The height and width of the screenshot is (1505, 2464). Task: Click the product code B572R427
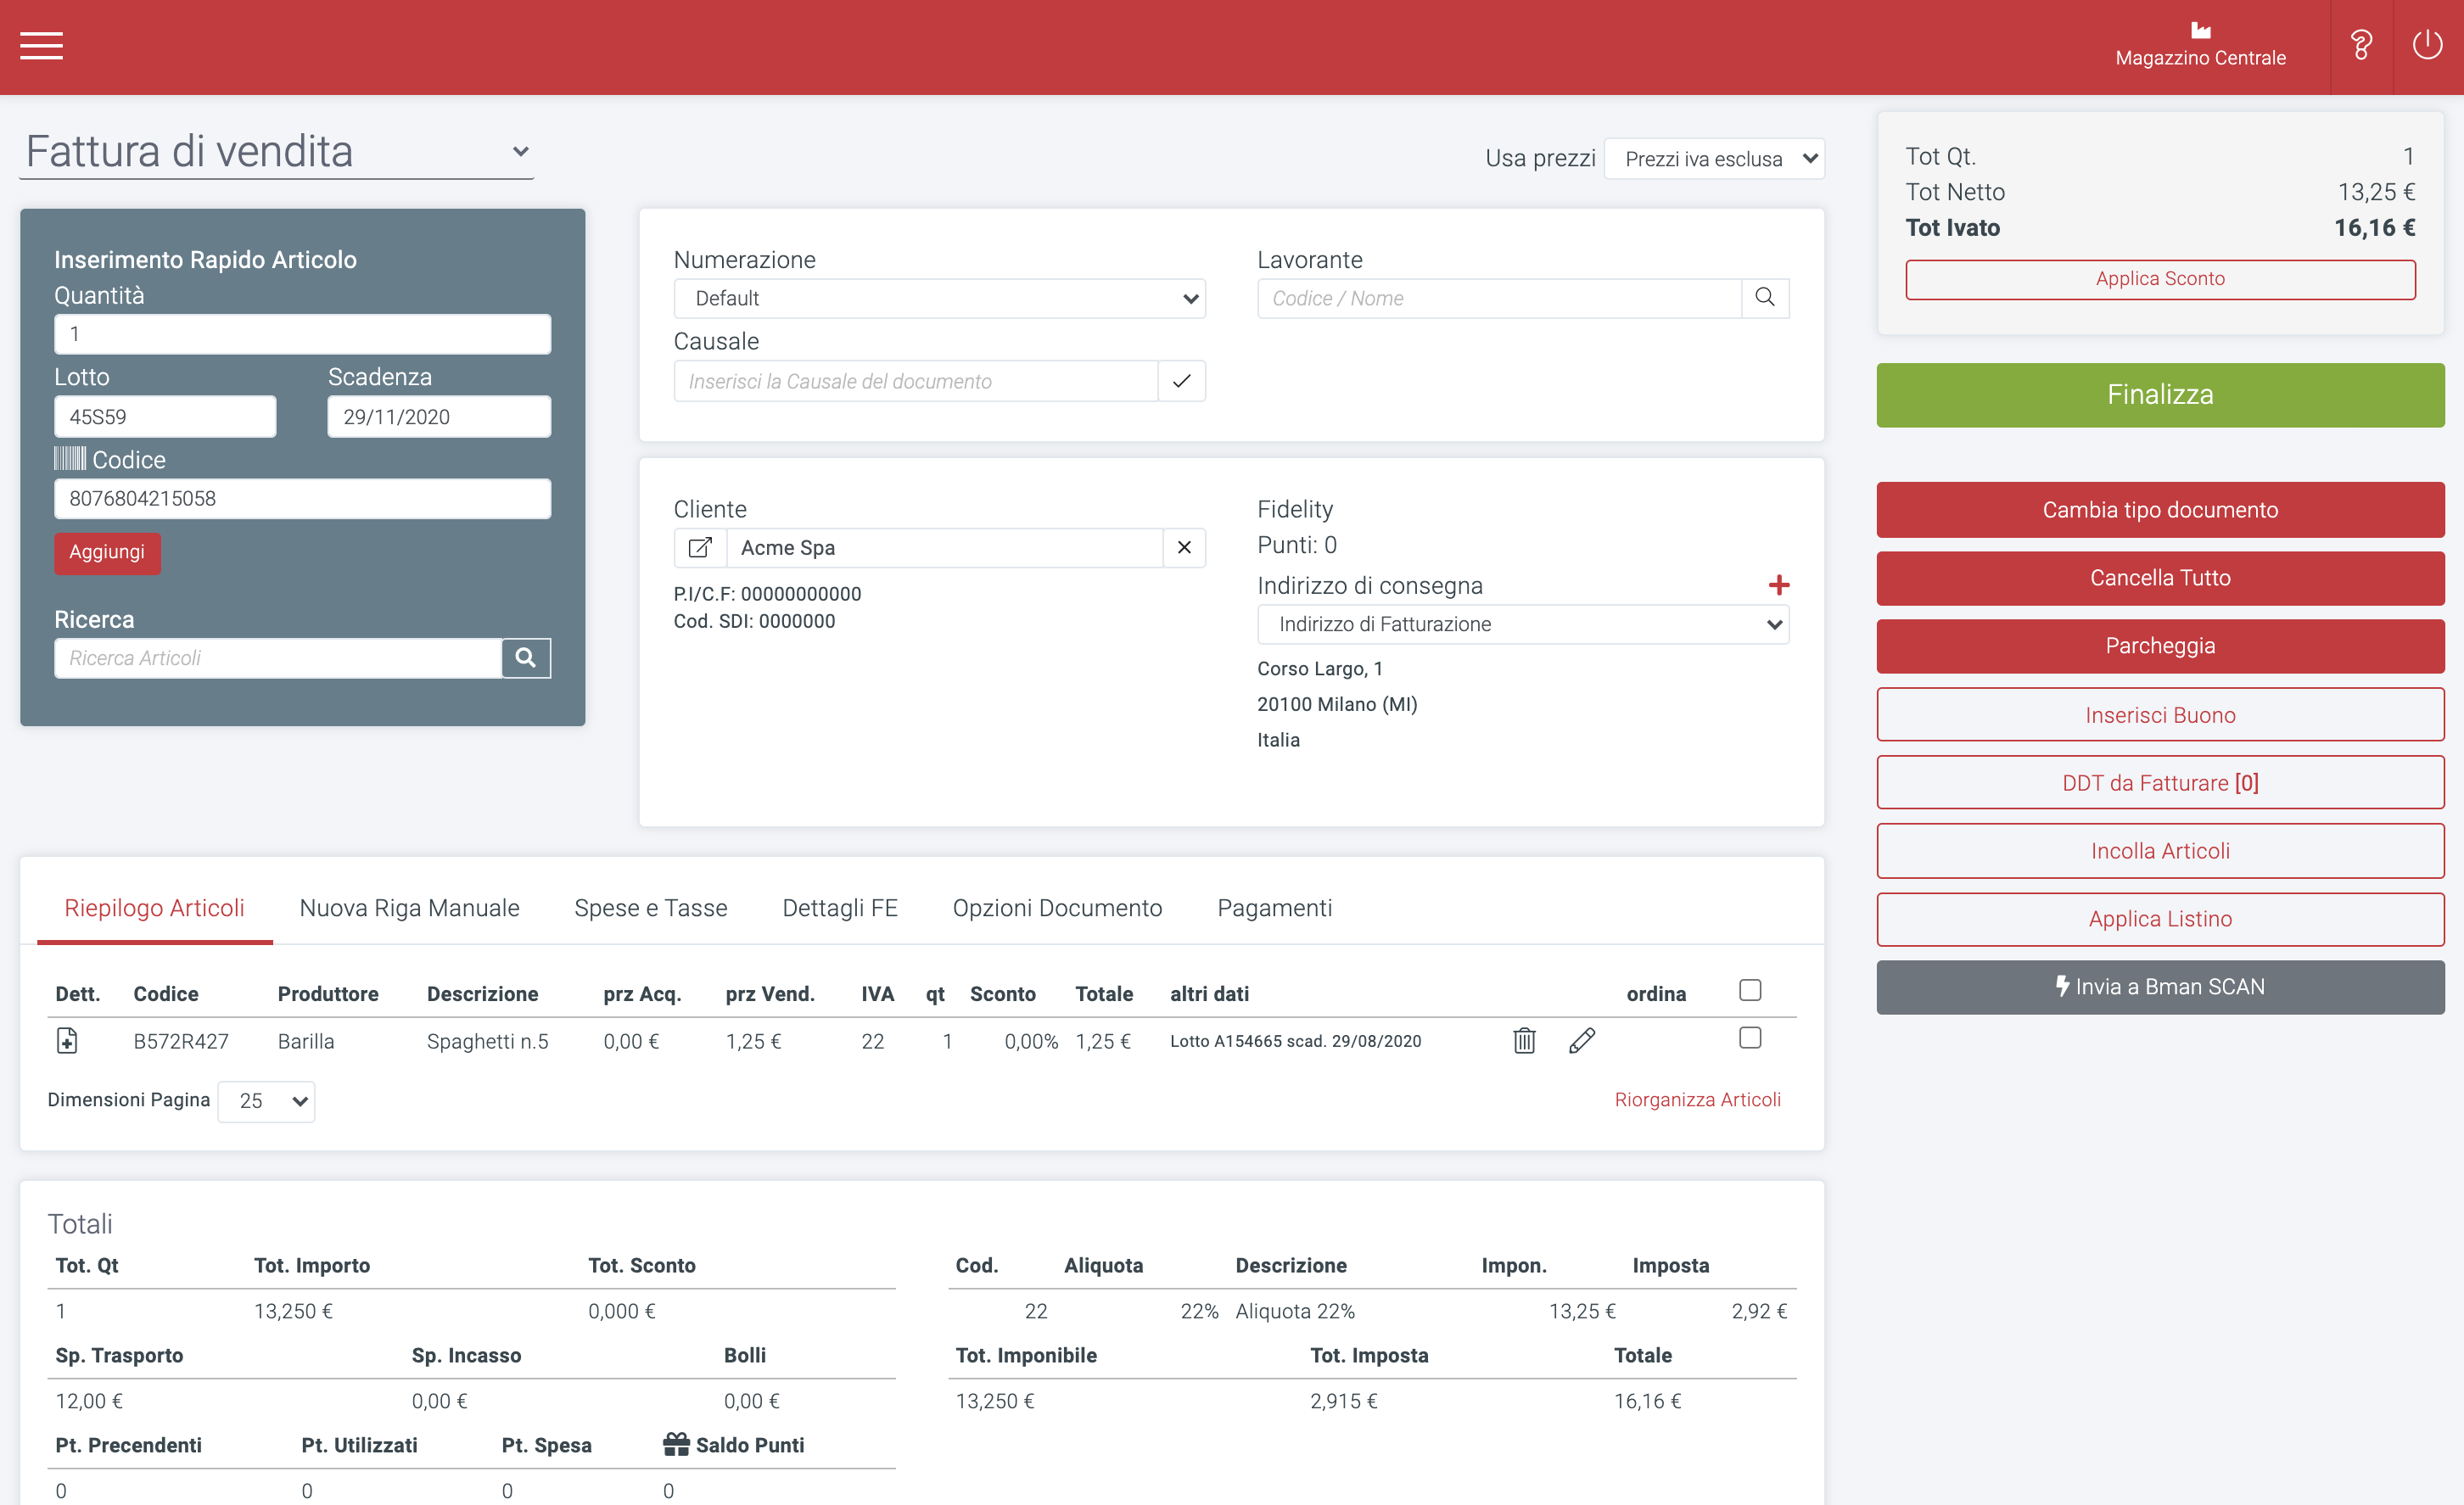[181, 1041]
